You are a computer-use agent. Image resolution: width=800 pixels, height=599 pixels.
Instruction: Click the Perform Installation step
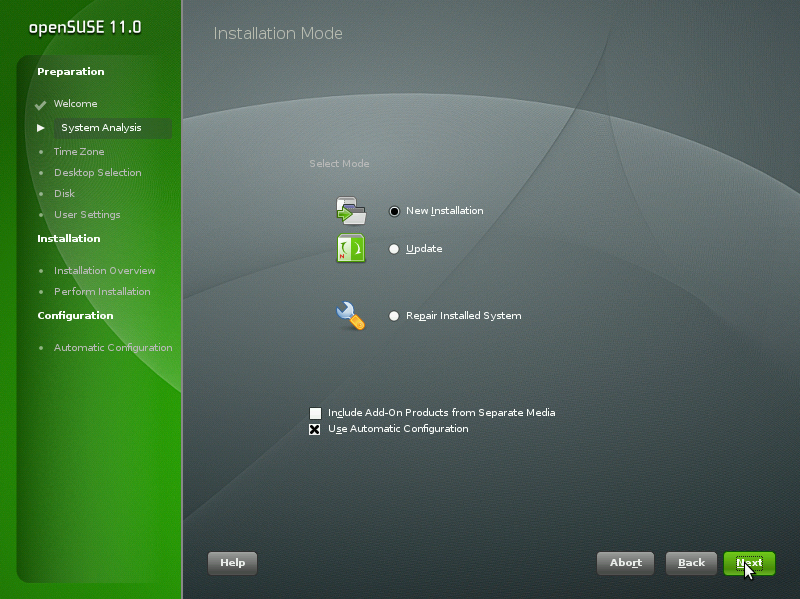(x=103, y=291)
